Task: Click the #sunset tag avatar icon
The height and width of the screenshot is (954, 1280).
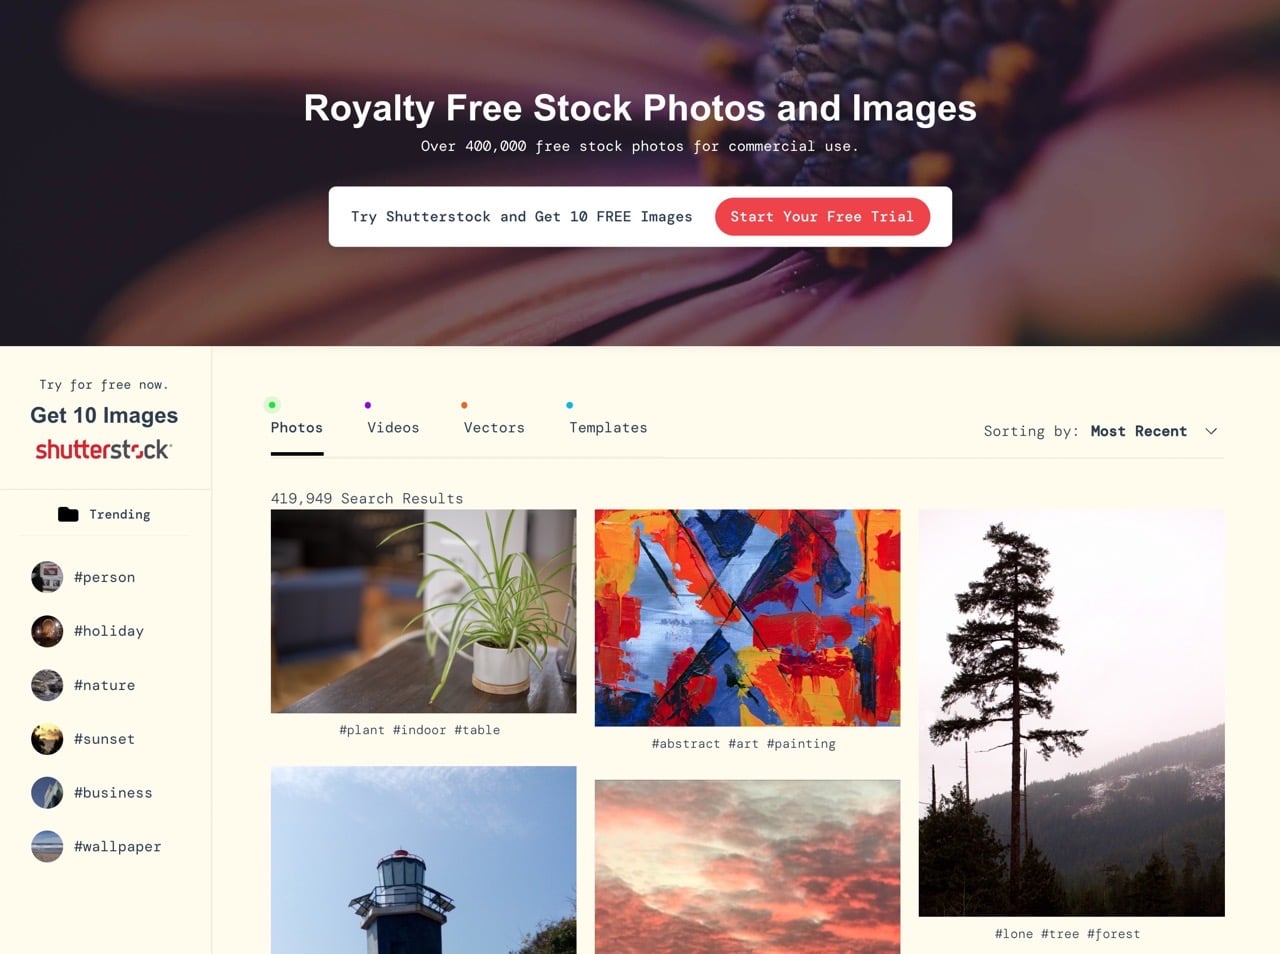Action: pyautogui.click(x=47, y=739)
